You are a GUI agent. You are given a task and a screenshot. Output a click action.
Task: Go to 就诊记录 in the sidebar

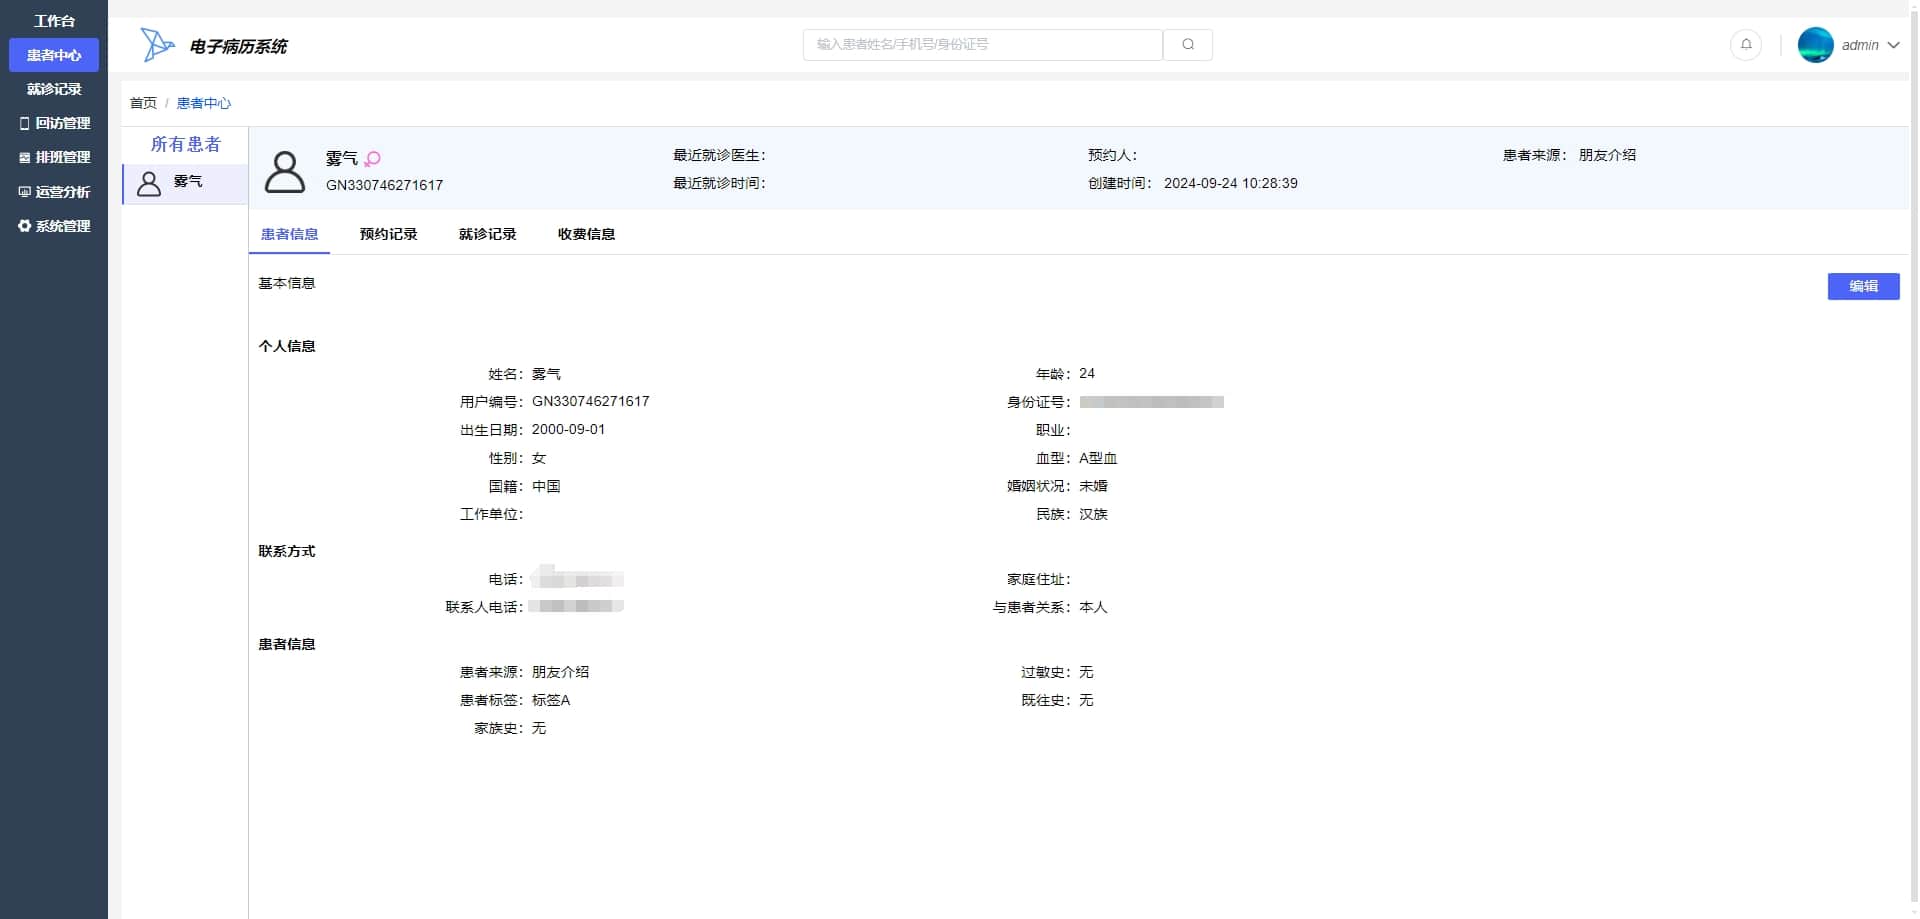coord(54,89)
